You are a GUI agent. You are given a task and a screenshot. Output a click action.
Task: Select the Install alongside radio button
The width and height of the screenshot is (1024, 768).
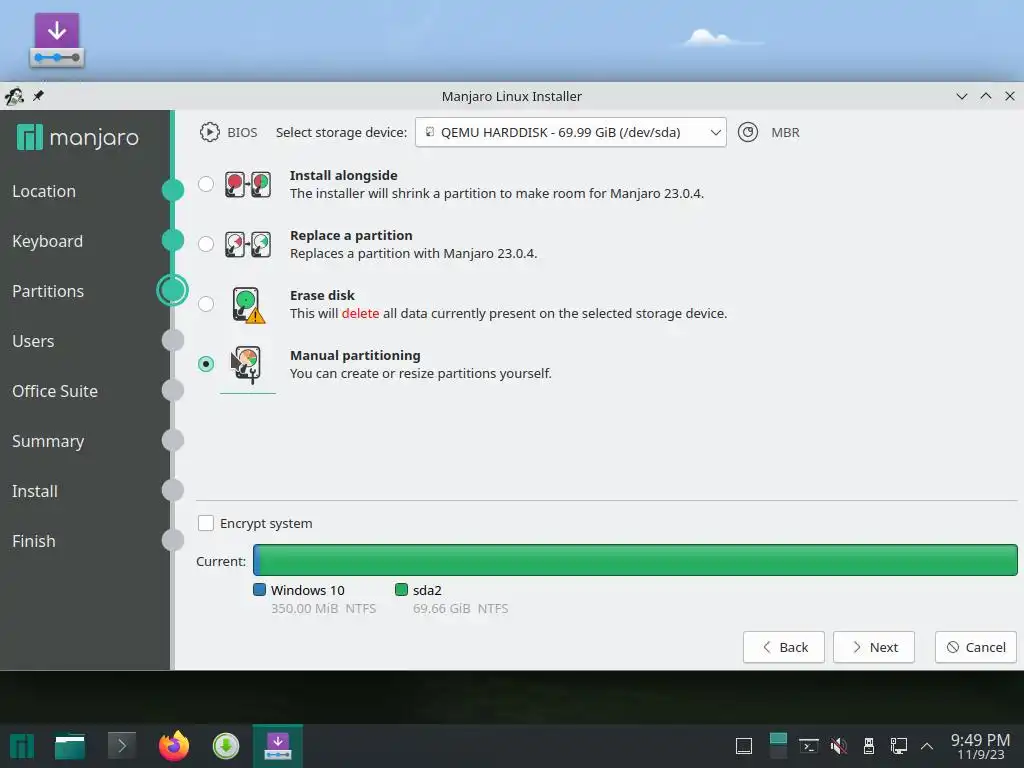pyautogui.click(x=206, y=184)
